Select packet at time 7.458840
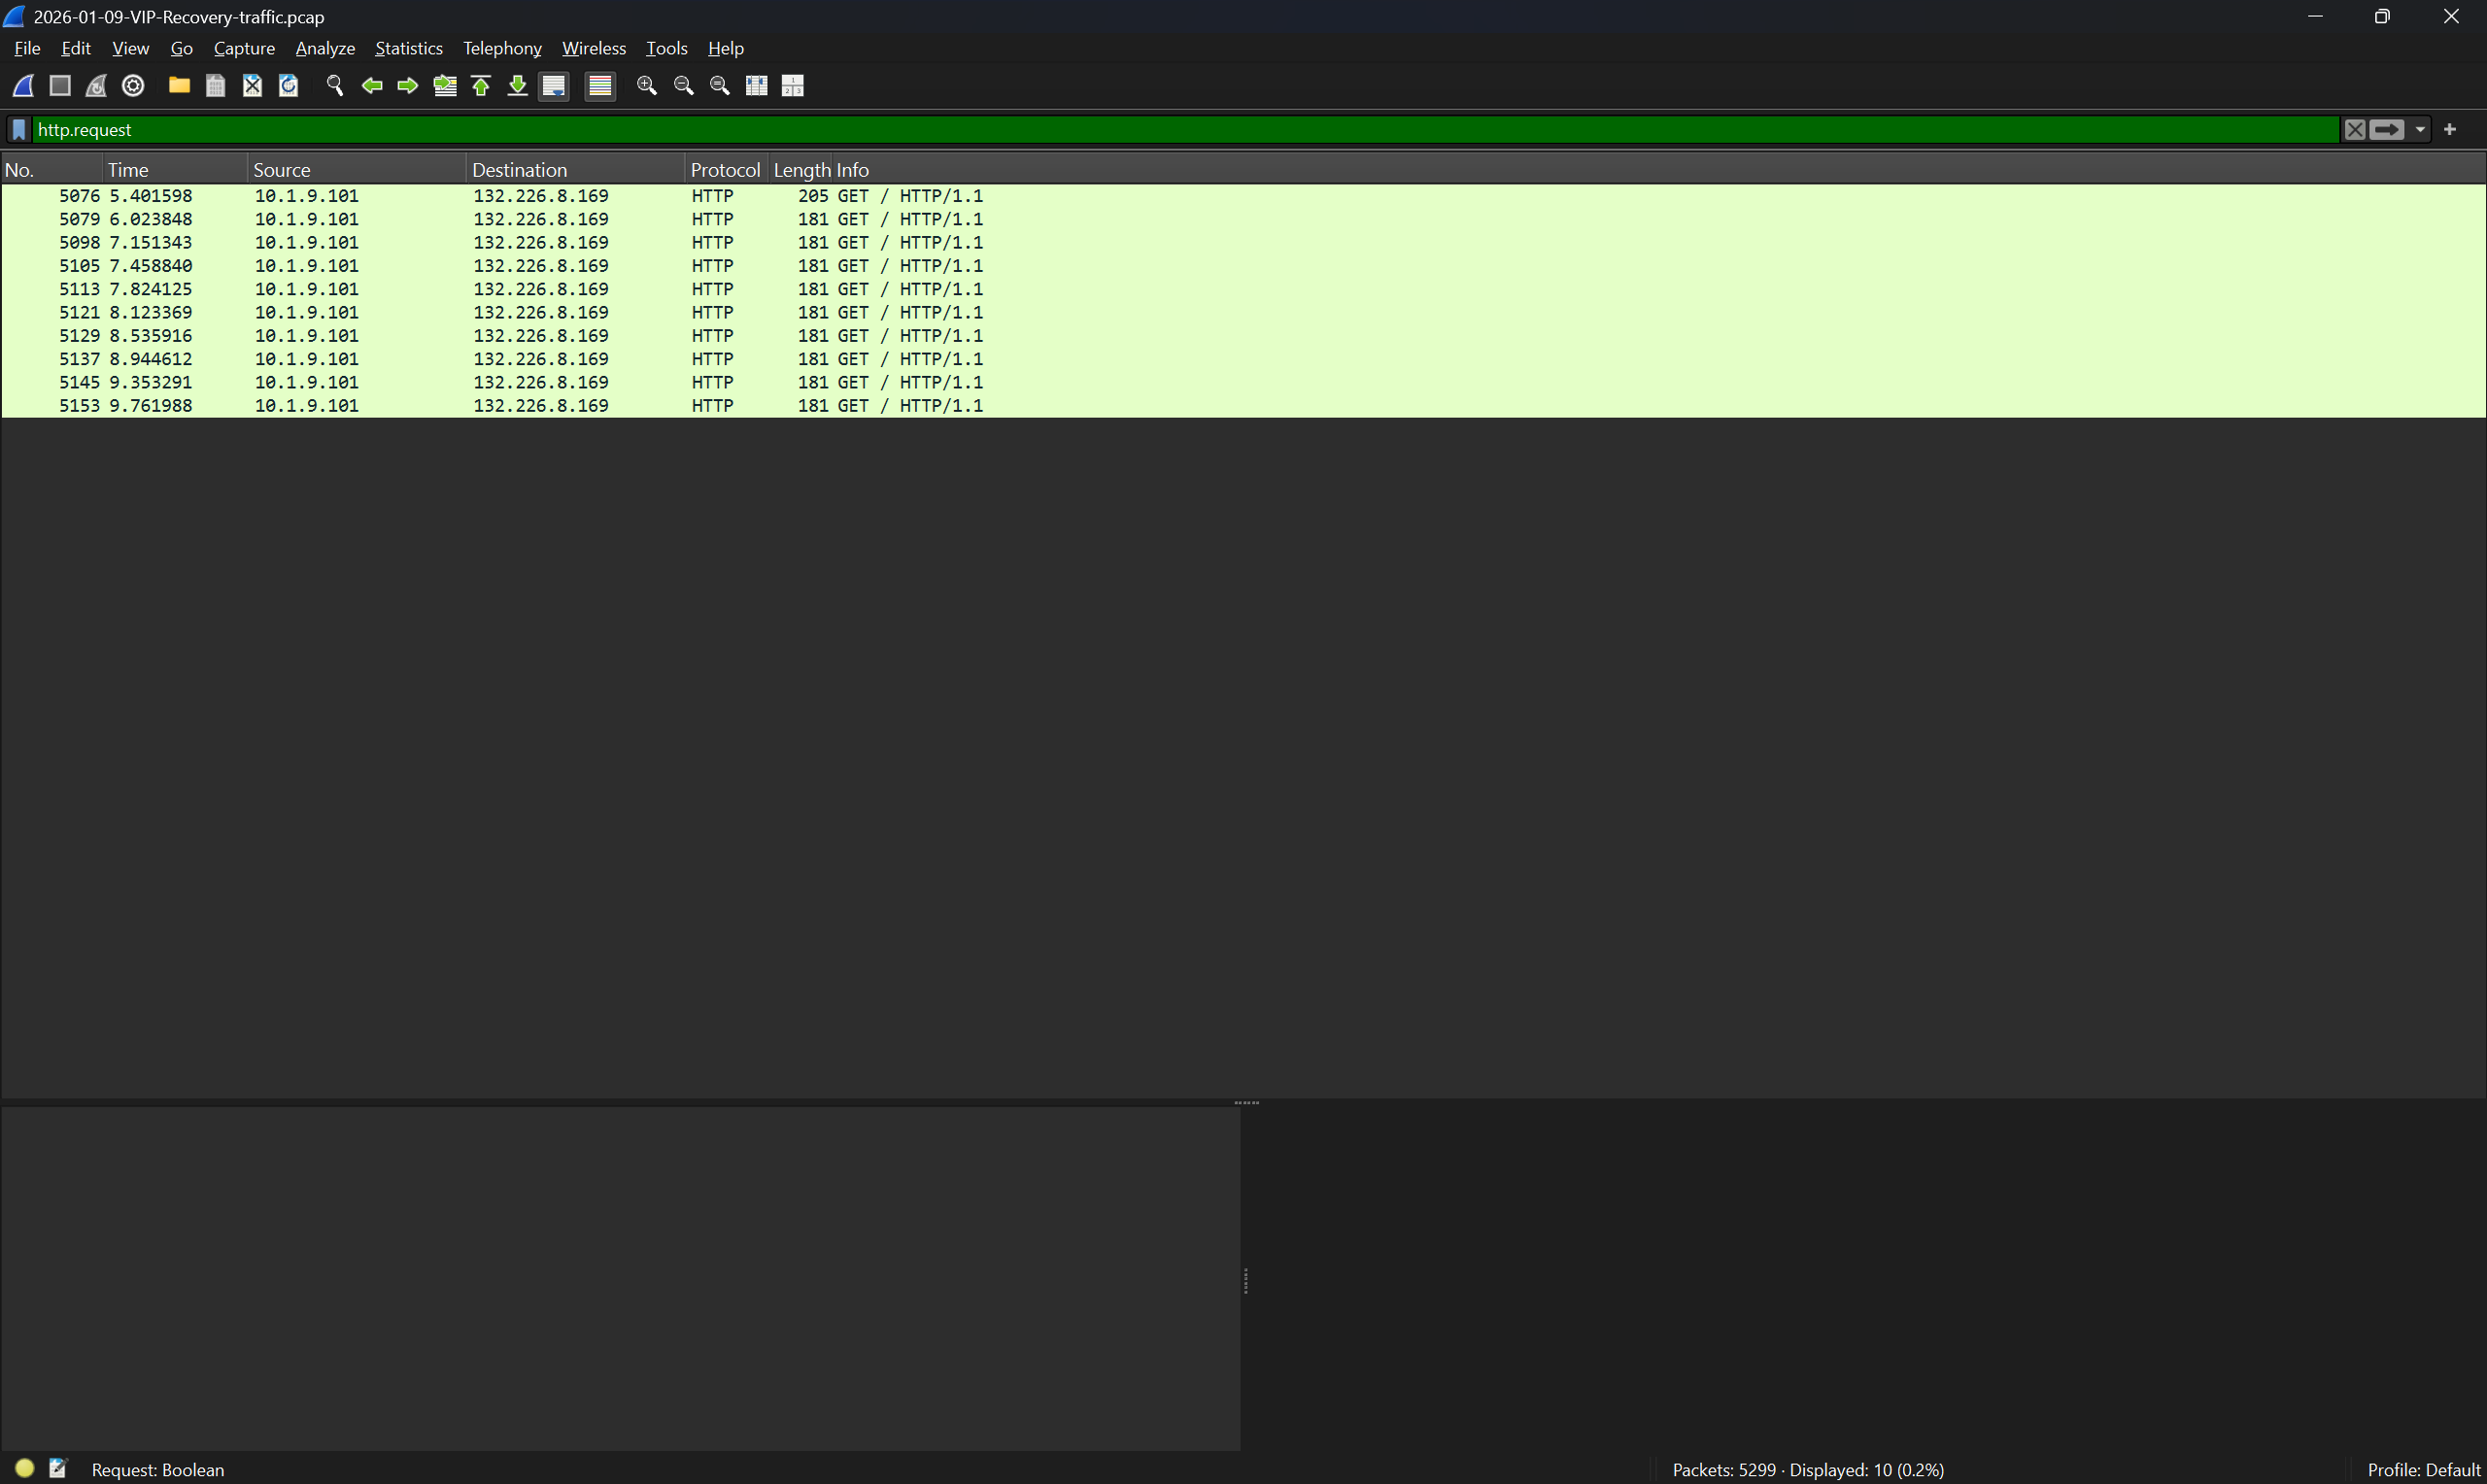The height and width of the screenshot is (1484, 2487). point(1243,266)
